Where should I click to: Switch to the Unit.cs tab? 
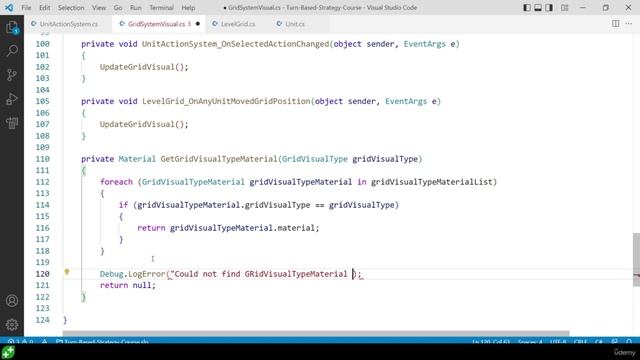tap(295, 24)
